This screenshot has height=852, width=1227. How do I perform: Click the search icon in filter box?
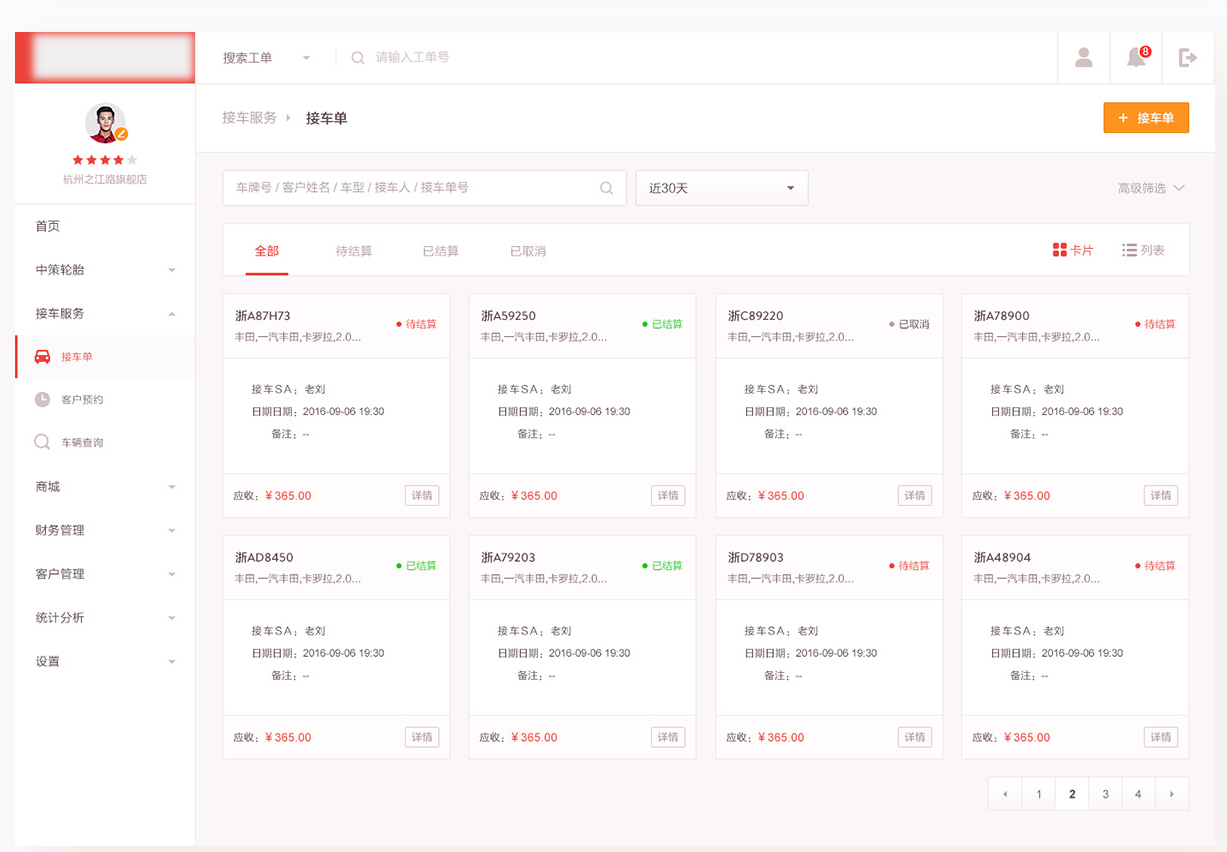pyautogui.click(x=606, y=188)
